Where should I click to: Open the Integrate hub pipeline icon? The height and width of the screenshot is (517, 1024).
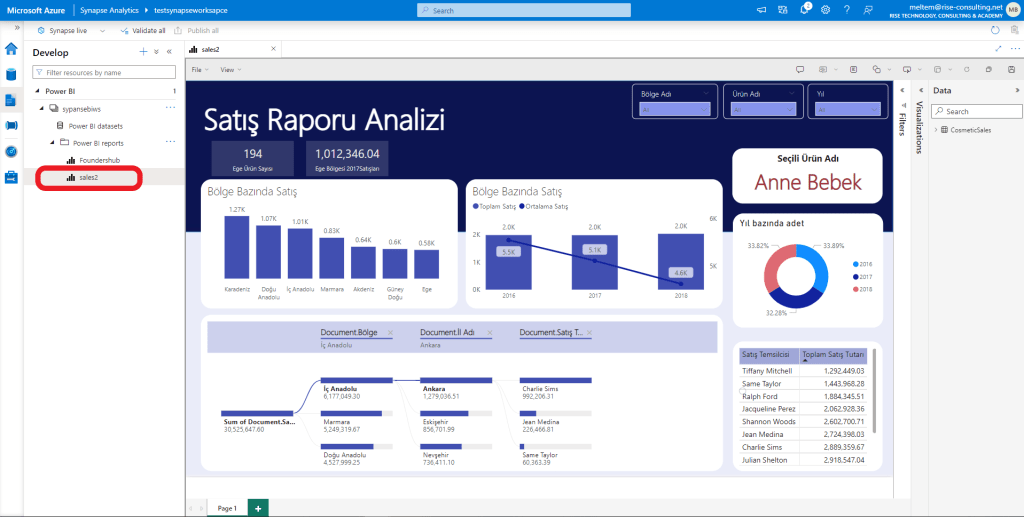click(11, 126)
